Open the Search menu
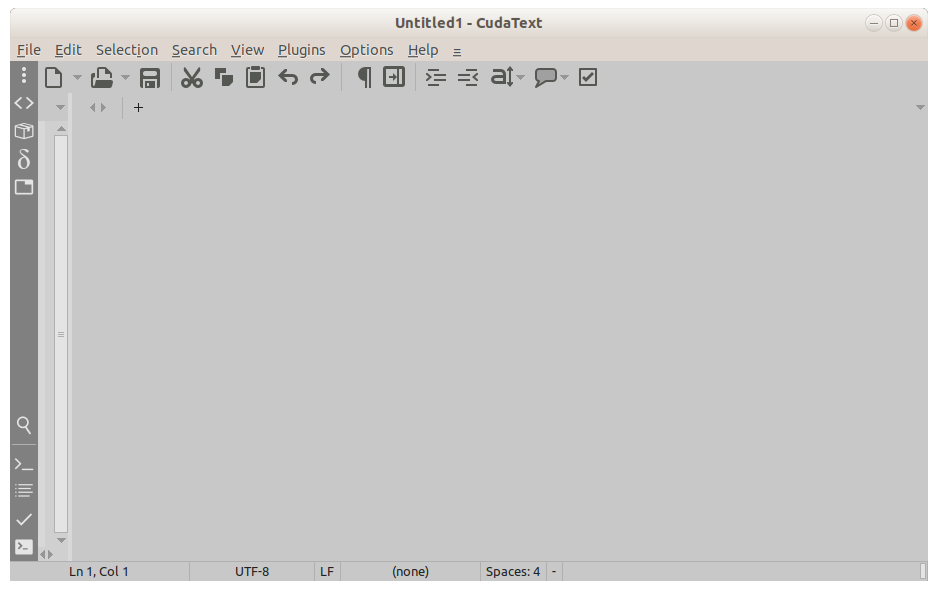Screen dimensions: 938x591 pos(194,50)
